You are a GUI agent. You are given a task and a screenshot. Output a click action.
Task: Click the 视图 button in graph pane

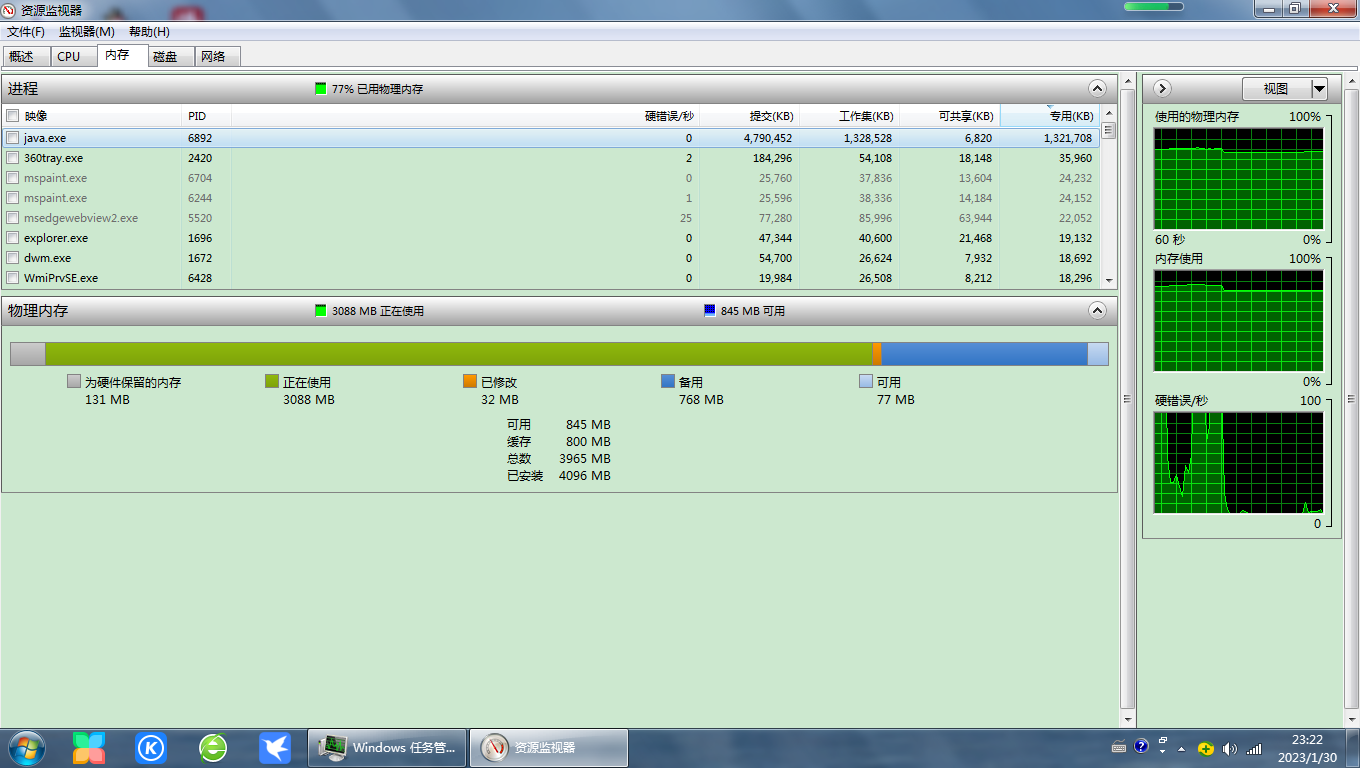1276,89
